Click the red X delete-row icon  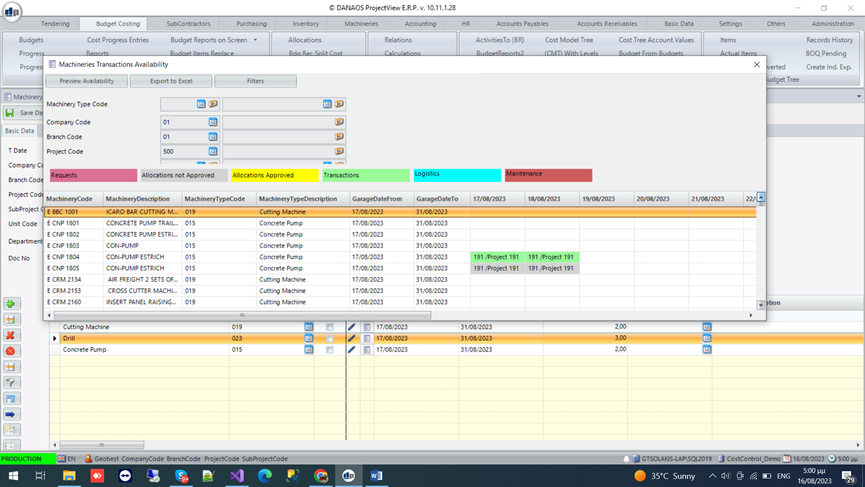pyautogui.click(x=10, y=335)
